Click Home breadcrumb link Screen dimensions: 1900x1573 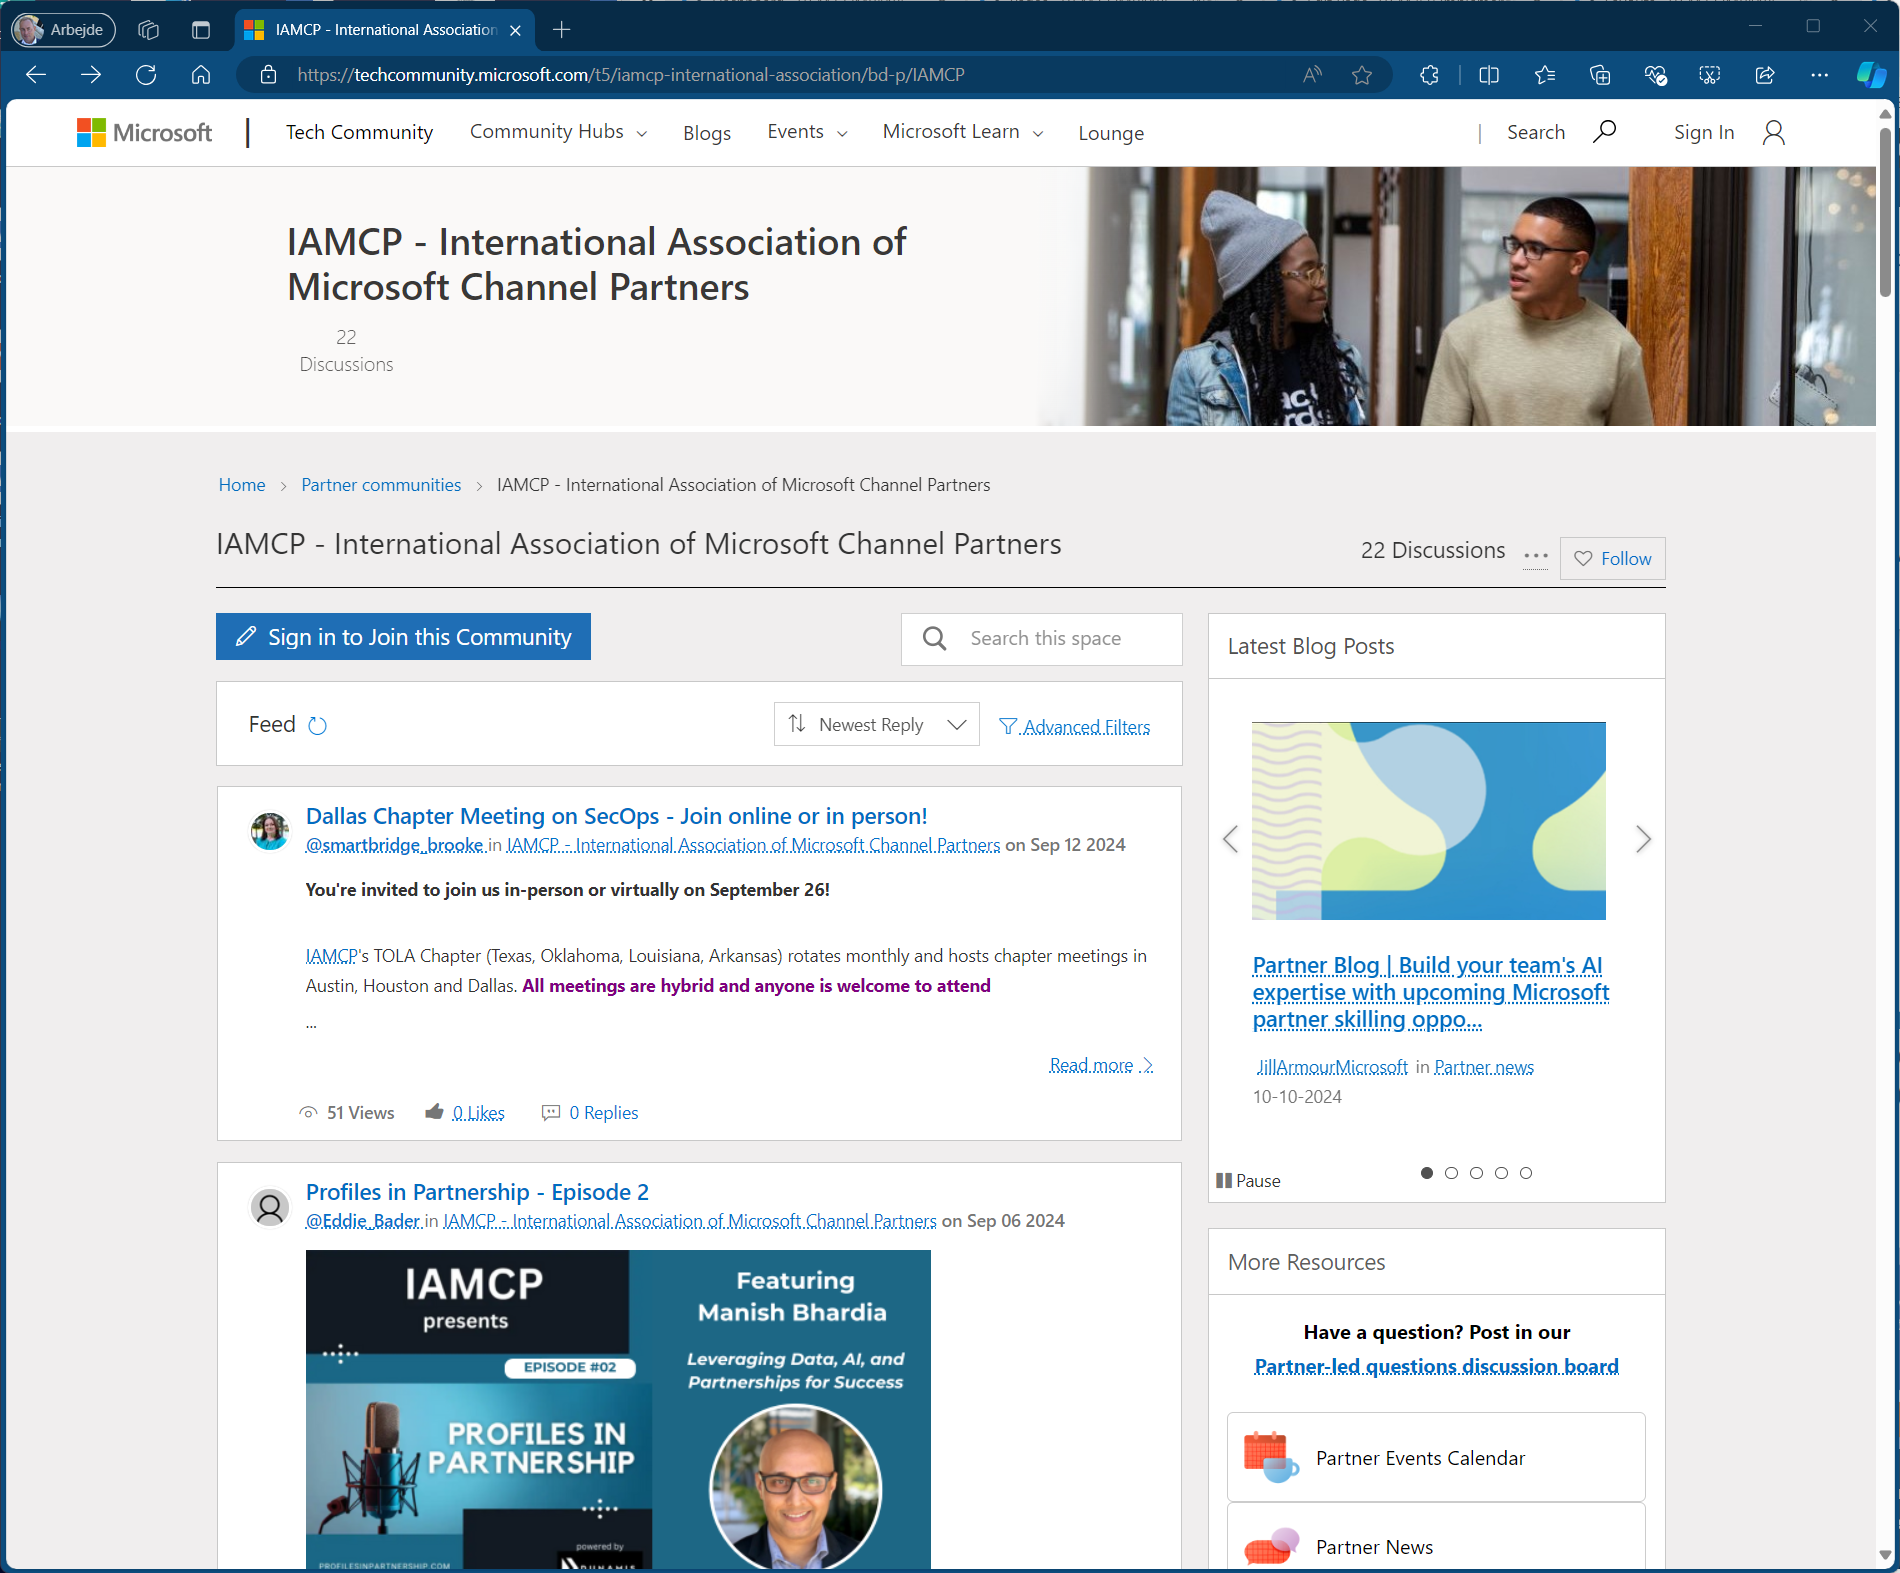[242, 485]
